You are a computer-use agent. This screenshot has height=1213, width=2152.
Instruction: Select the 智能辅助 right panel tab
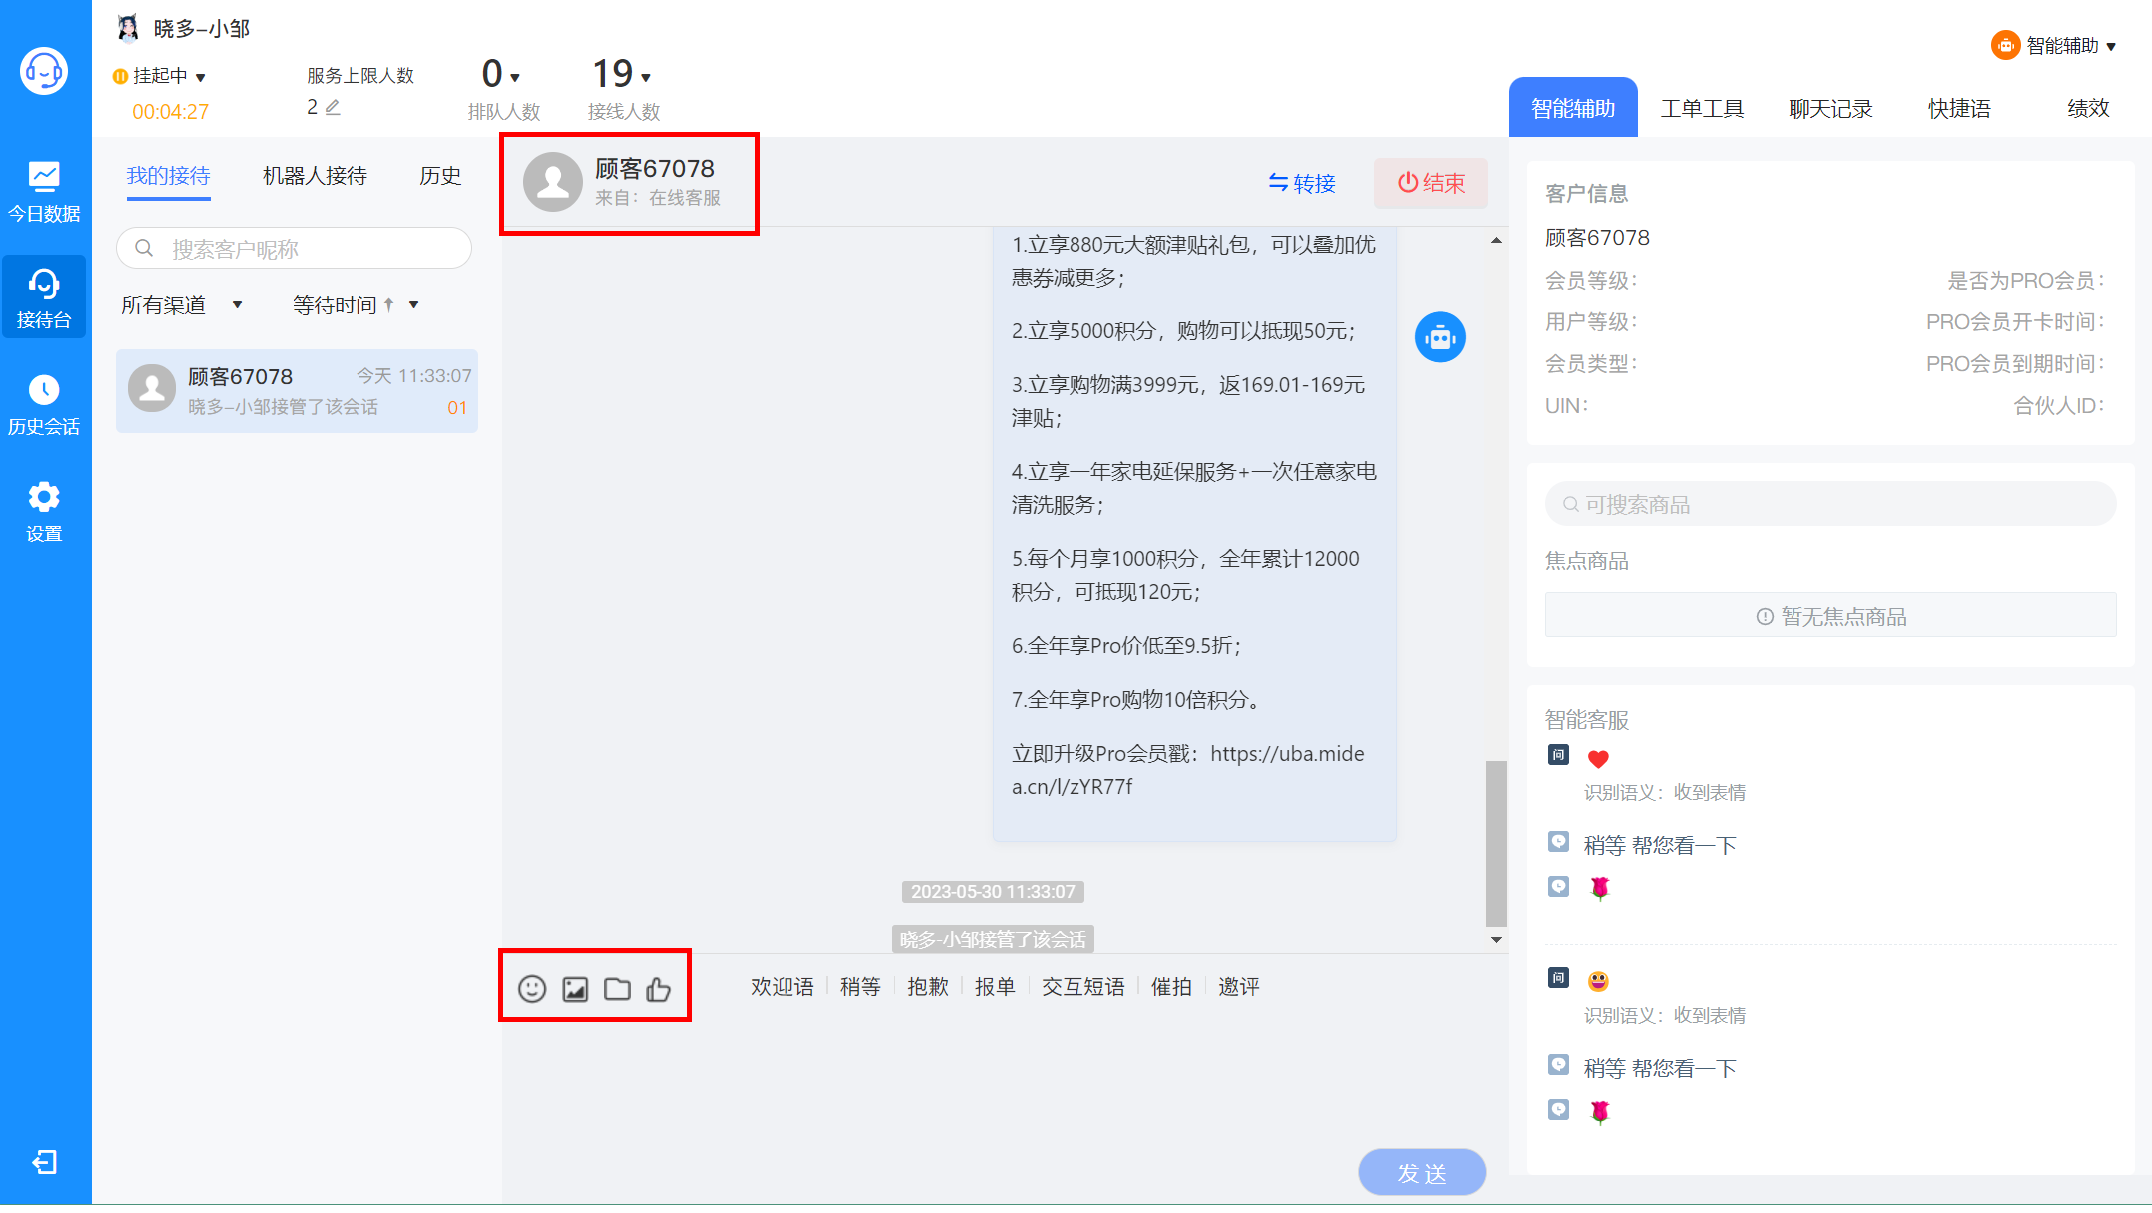pyautogui.click(x=1573, y=108)
